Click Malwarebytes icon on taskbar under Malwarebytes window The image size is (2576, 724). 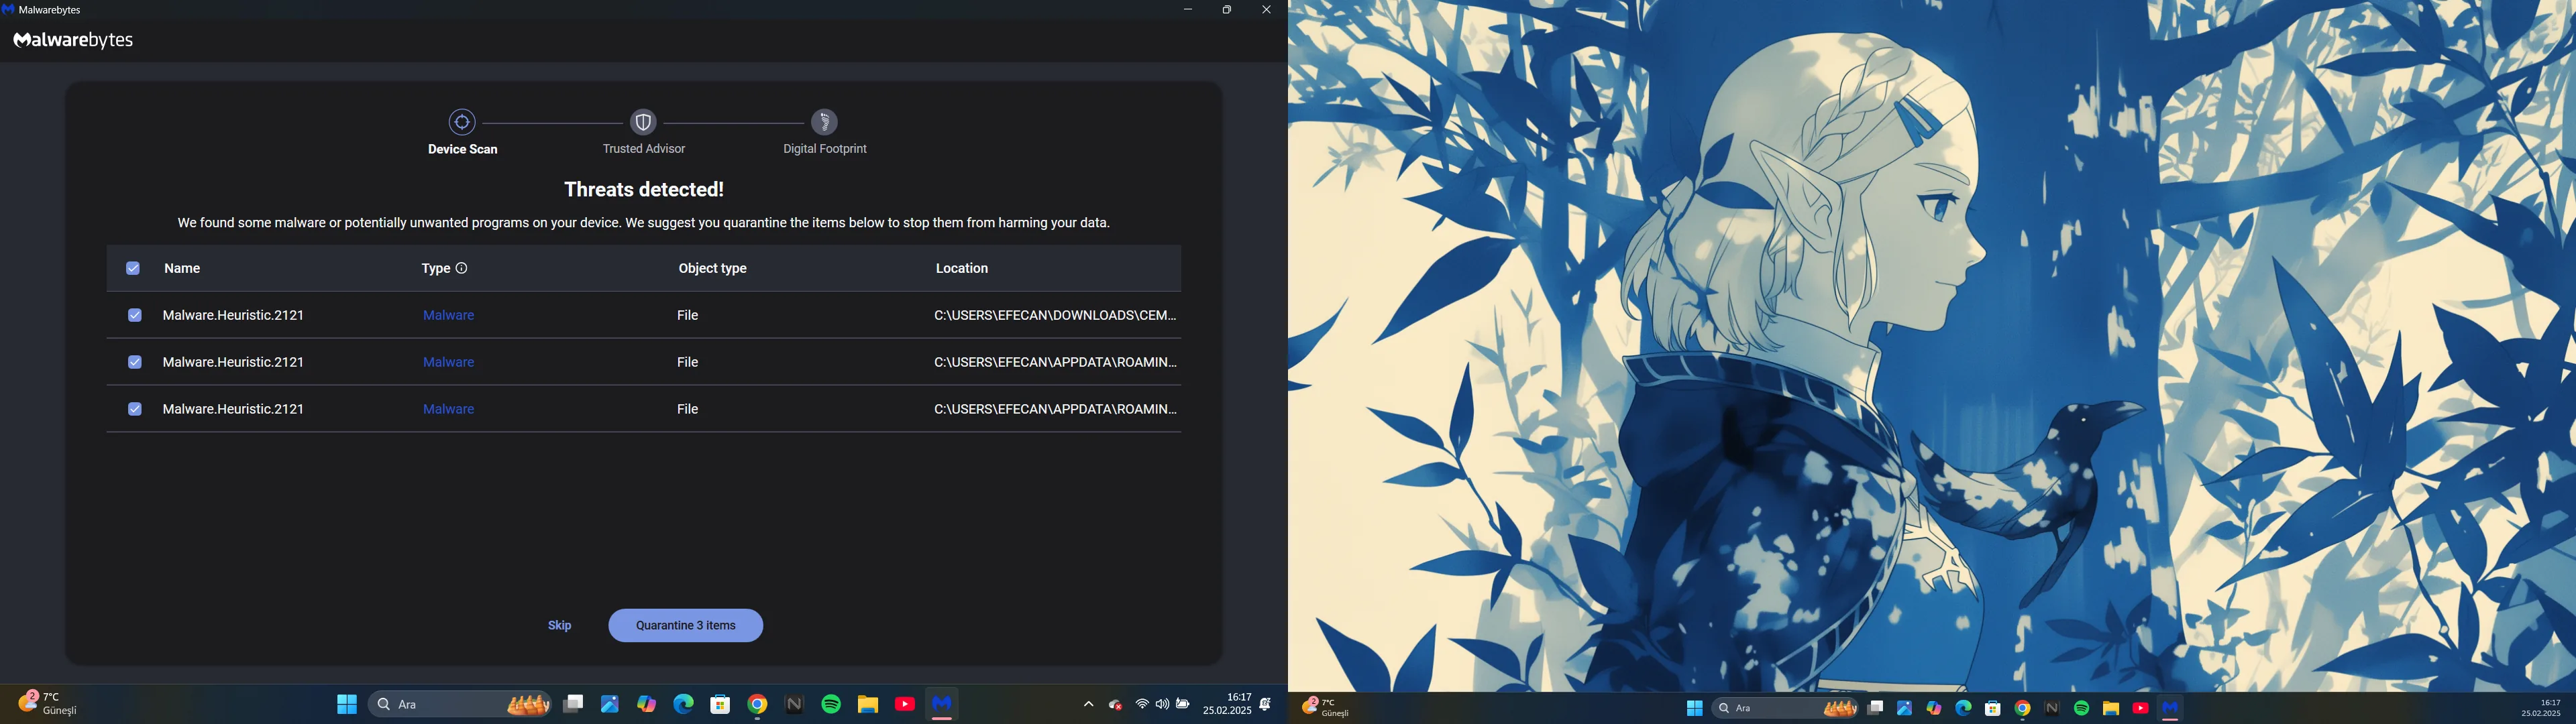coord(942,705)
